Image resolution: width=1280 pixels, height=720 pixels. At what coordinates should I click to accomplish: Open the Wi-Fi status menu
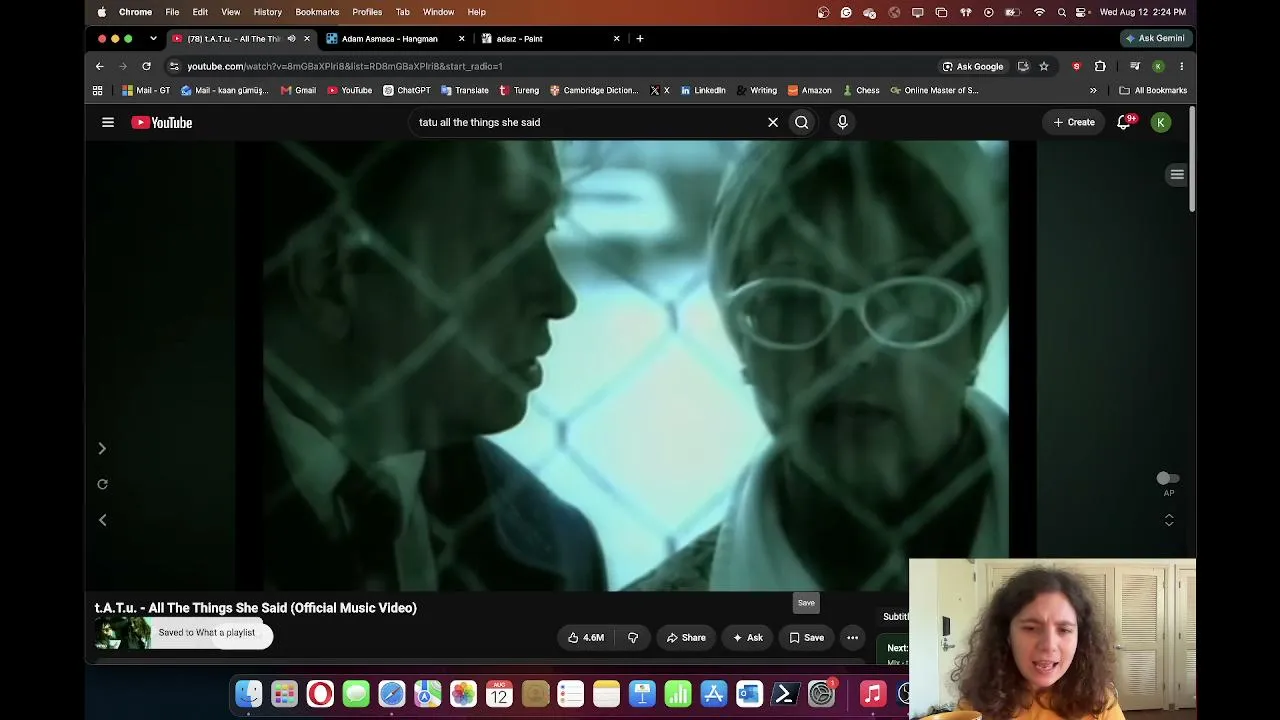(1039, 12)
